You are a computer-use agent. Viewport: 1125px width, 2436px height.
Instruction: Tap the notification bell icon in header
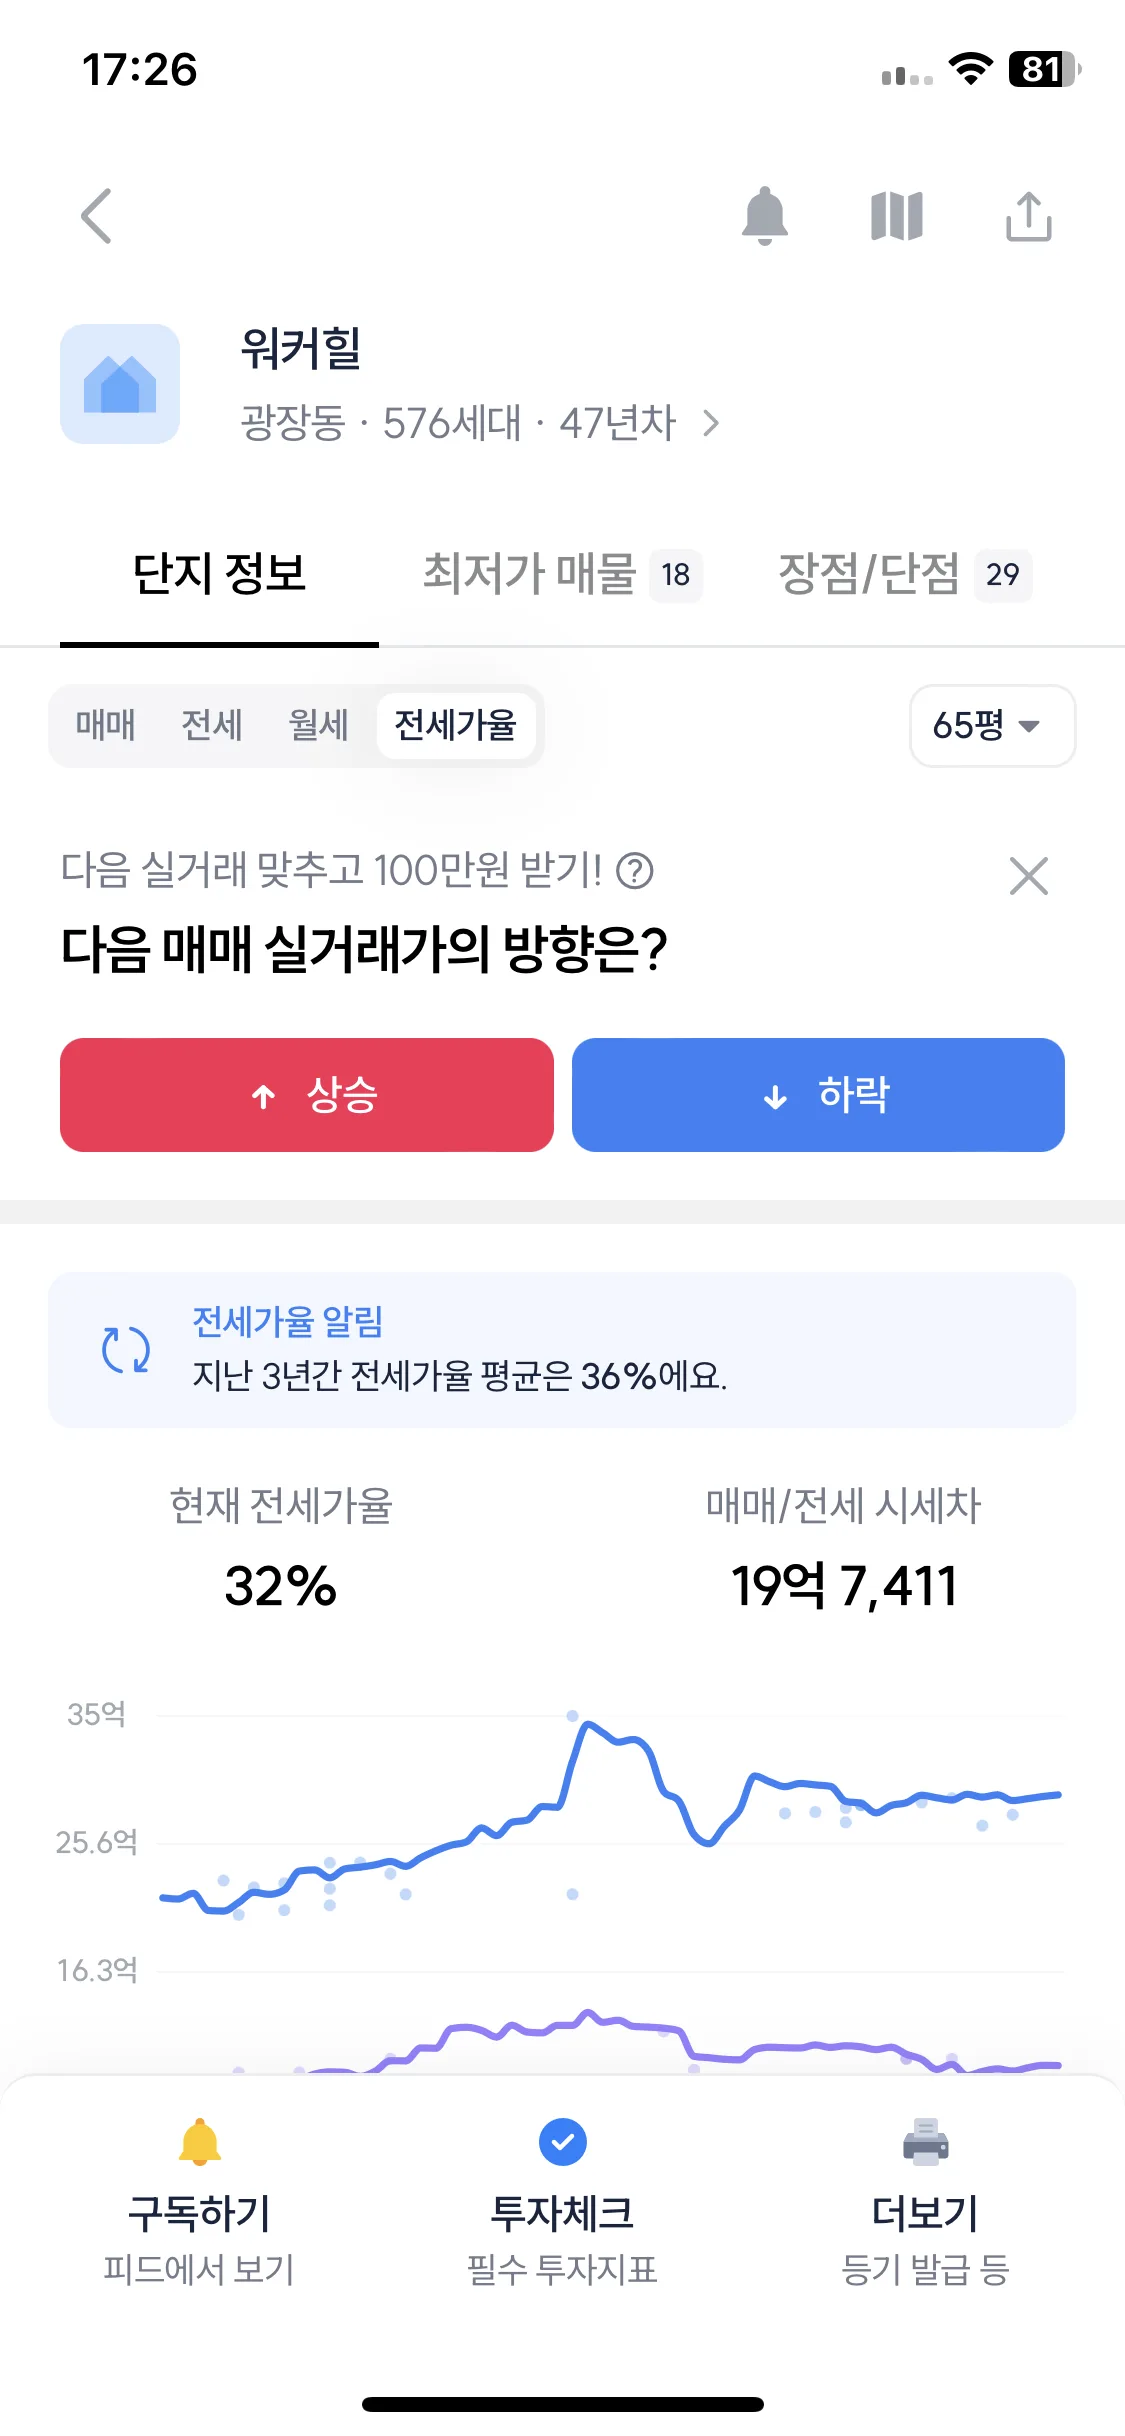pos(765,216)
